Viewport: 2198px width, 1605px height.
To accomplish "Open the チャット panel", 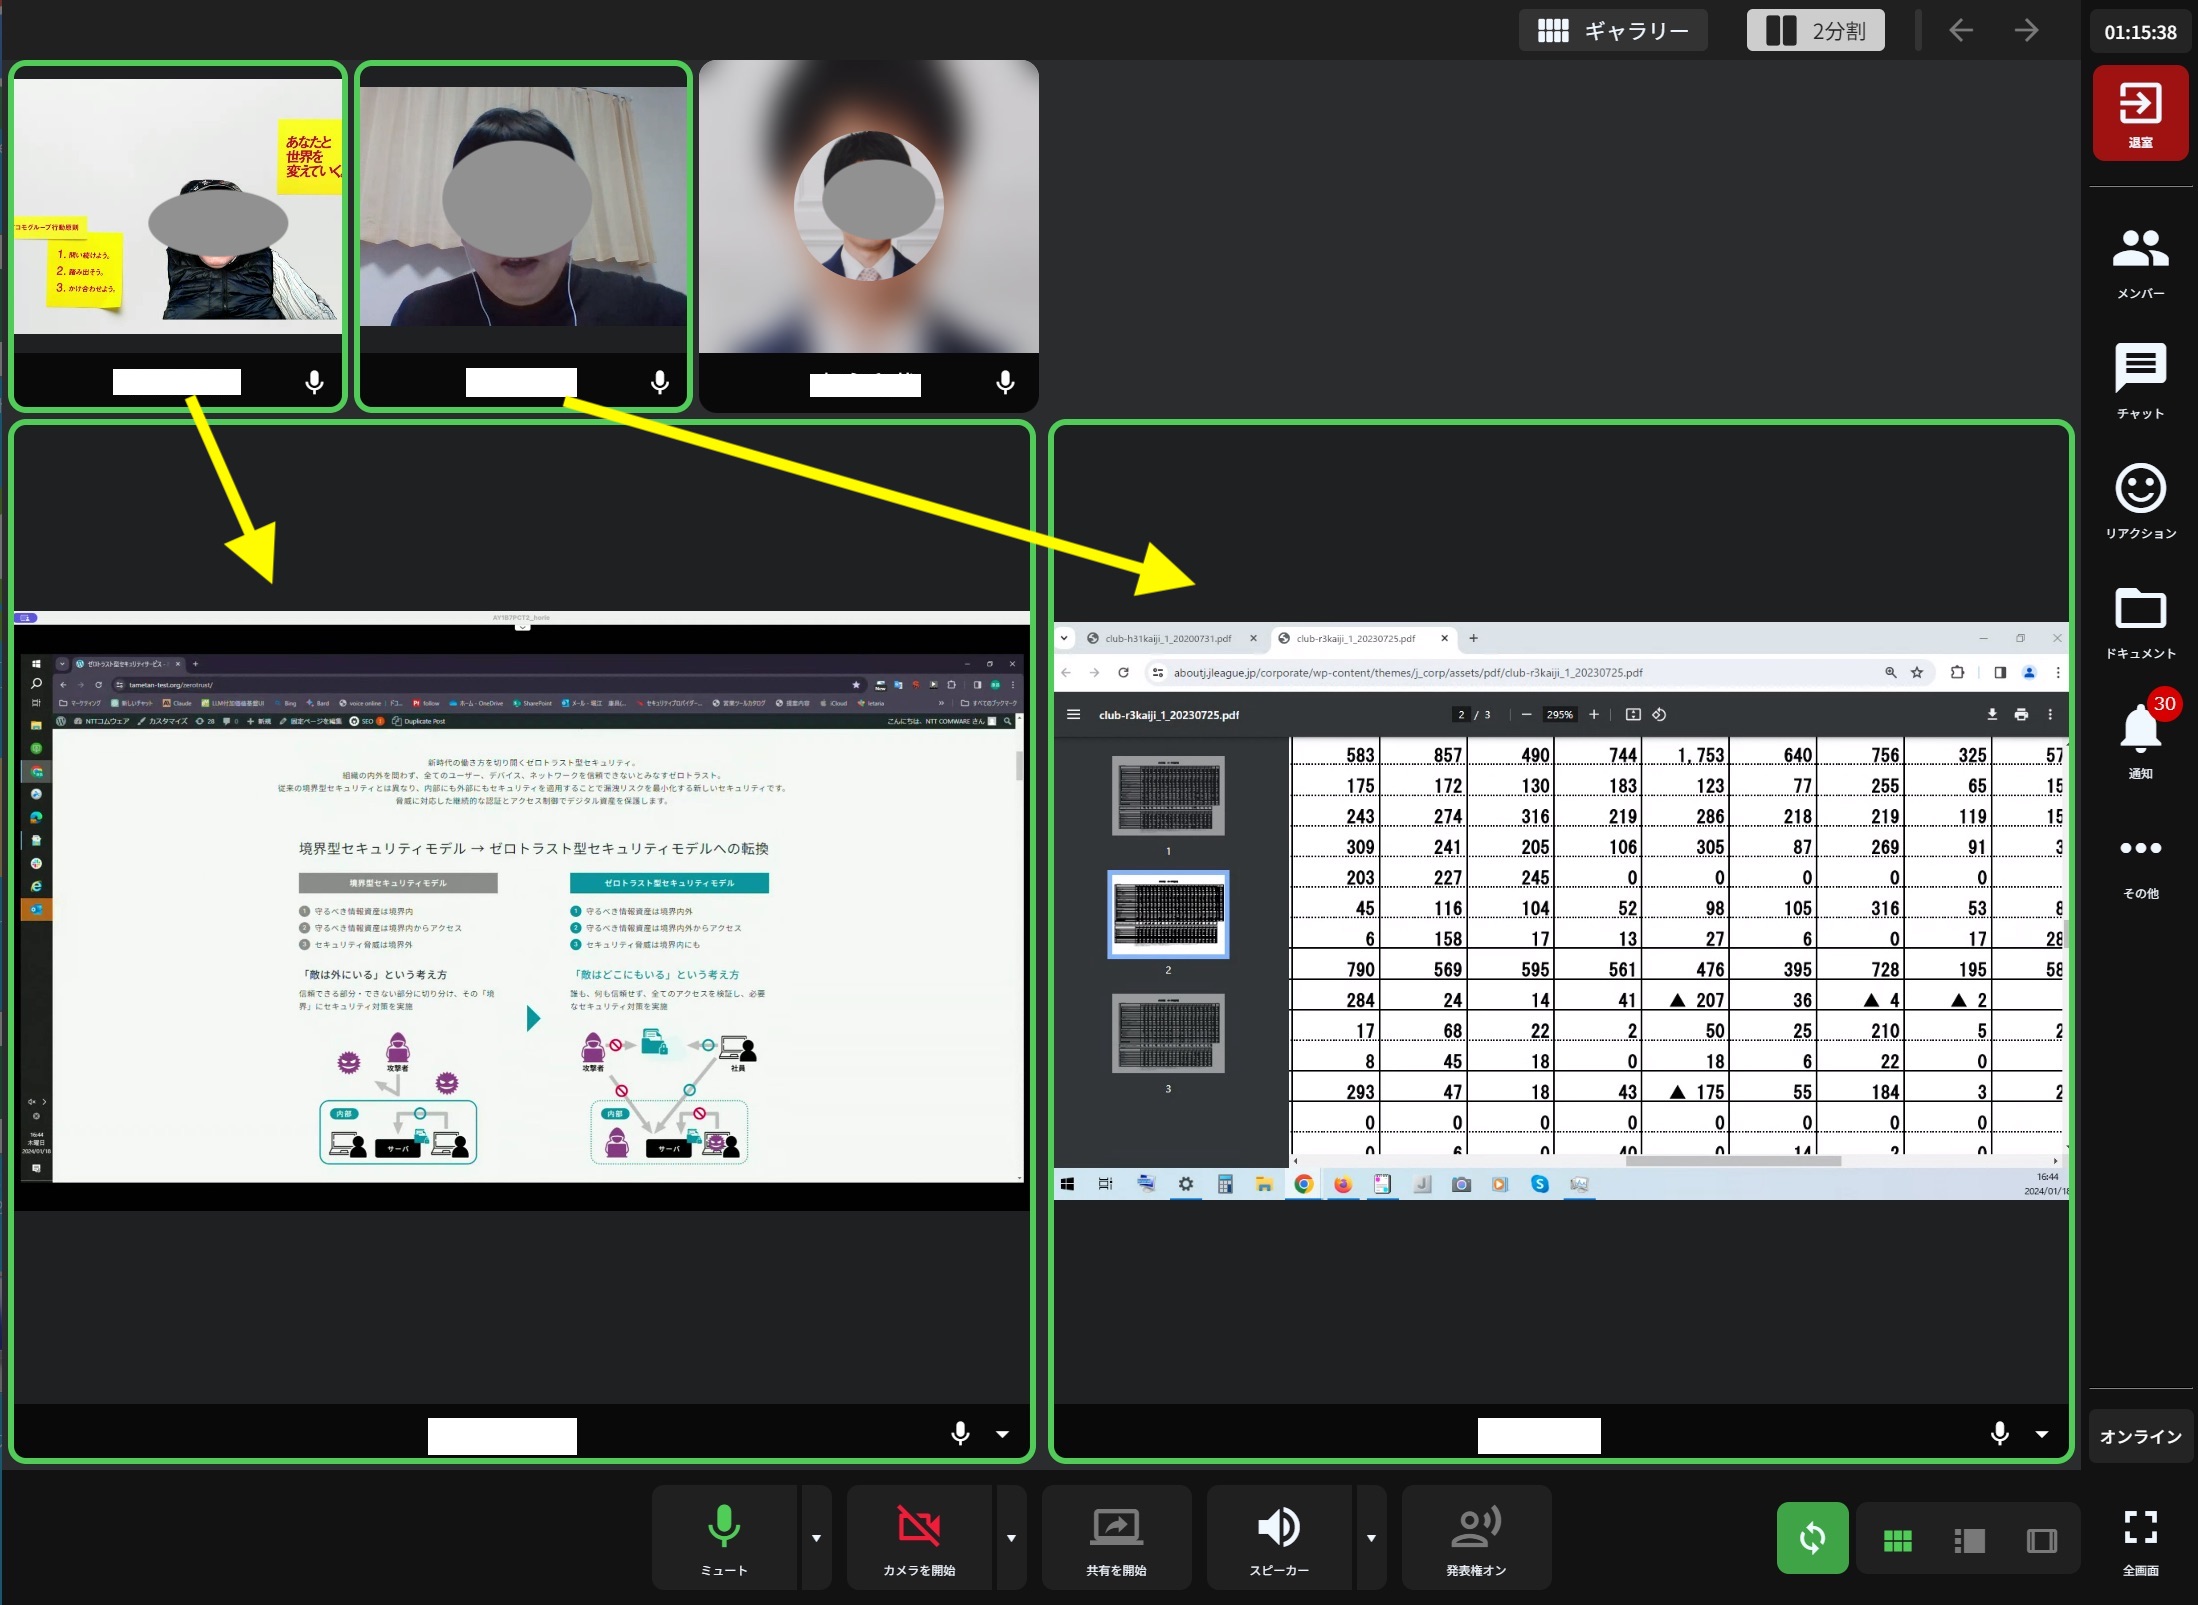I will (2140, 382).
